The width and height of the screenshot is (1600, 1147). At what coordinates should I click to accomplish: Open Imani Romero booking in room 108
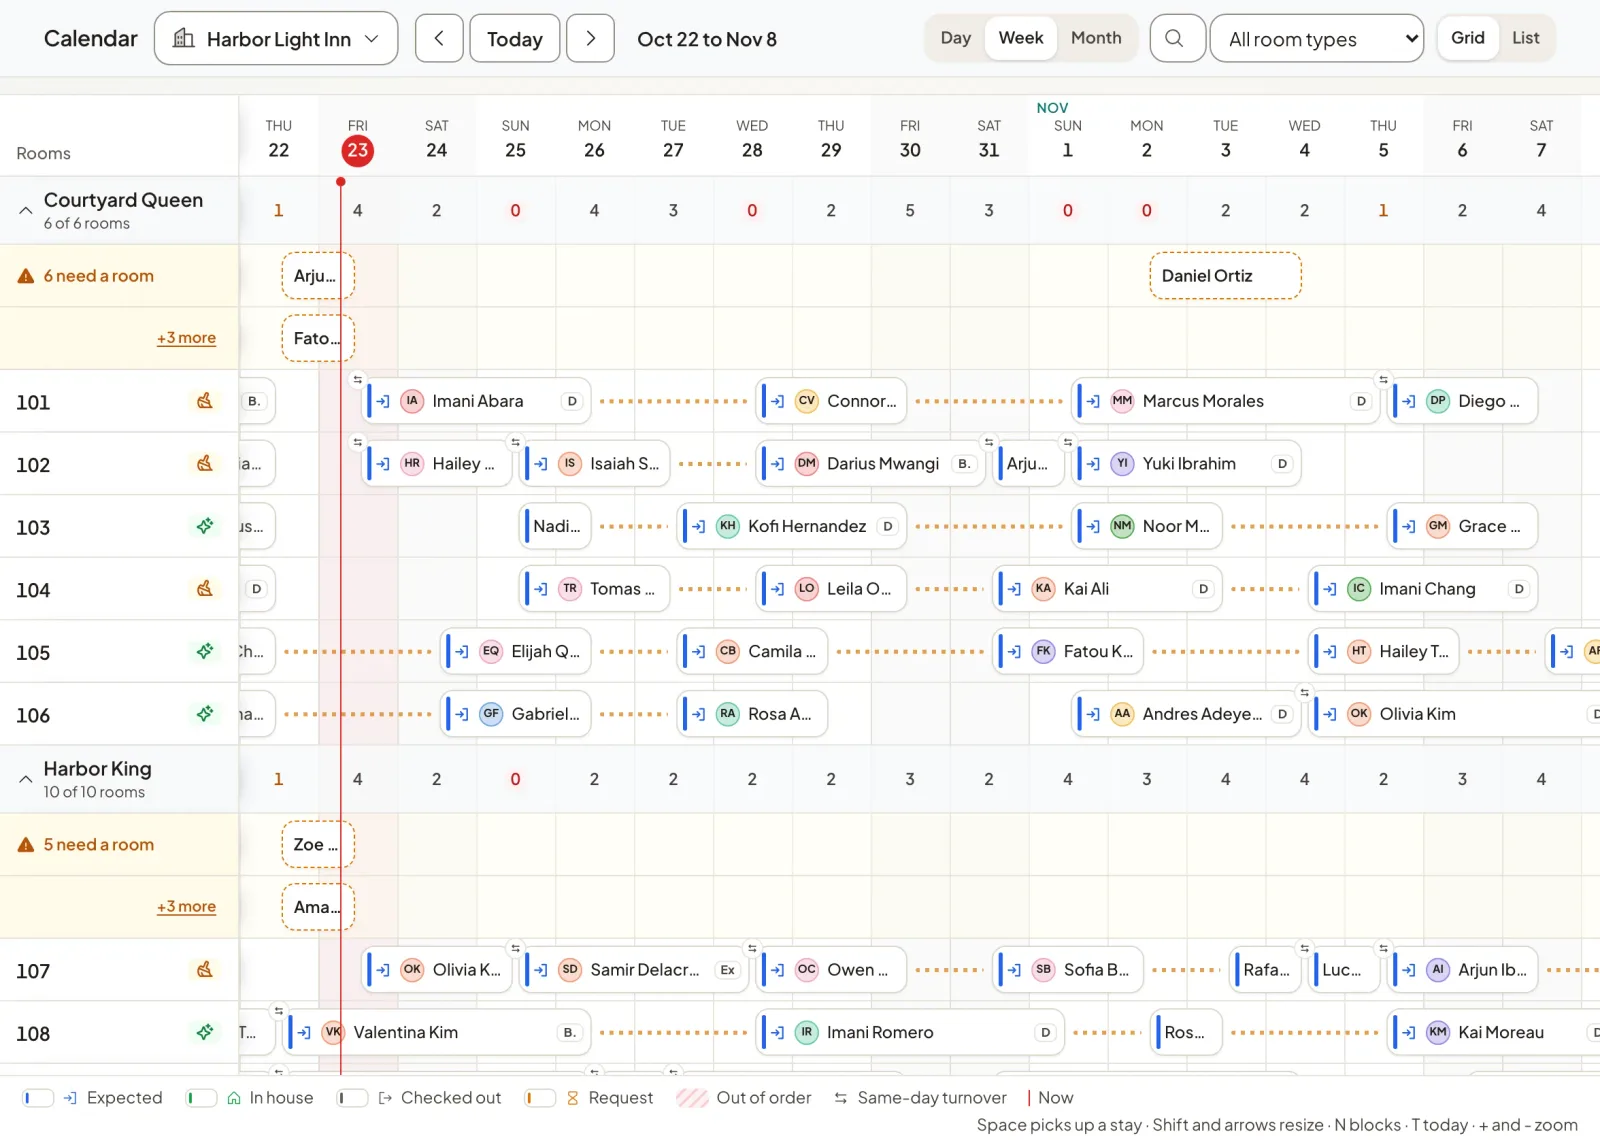pyautogui.click(x=910, y=1032)
